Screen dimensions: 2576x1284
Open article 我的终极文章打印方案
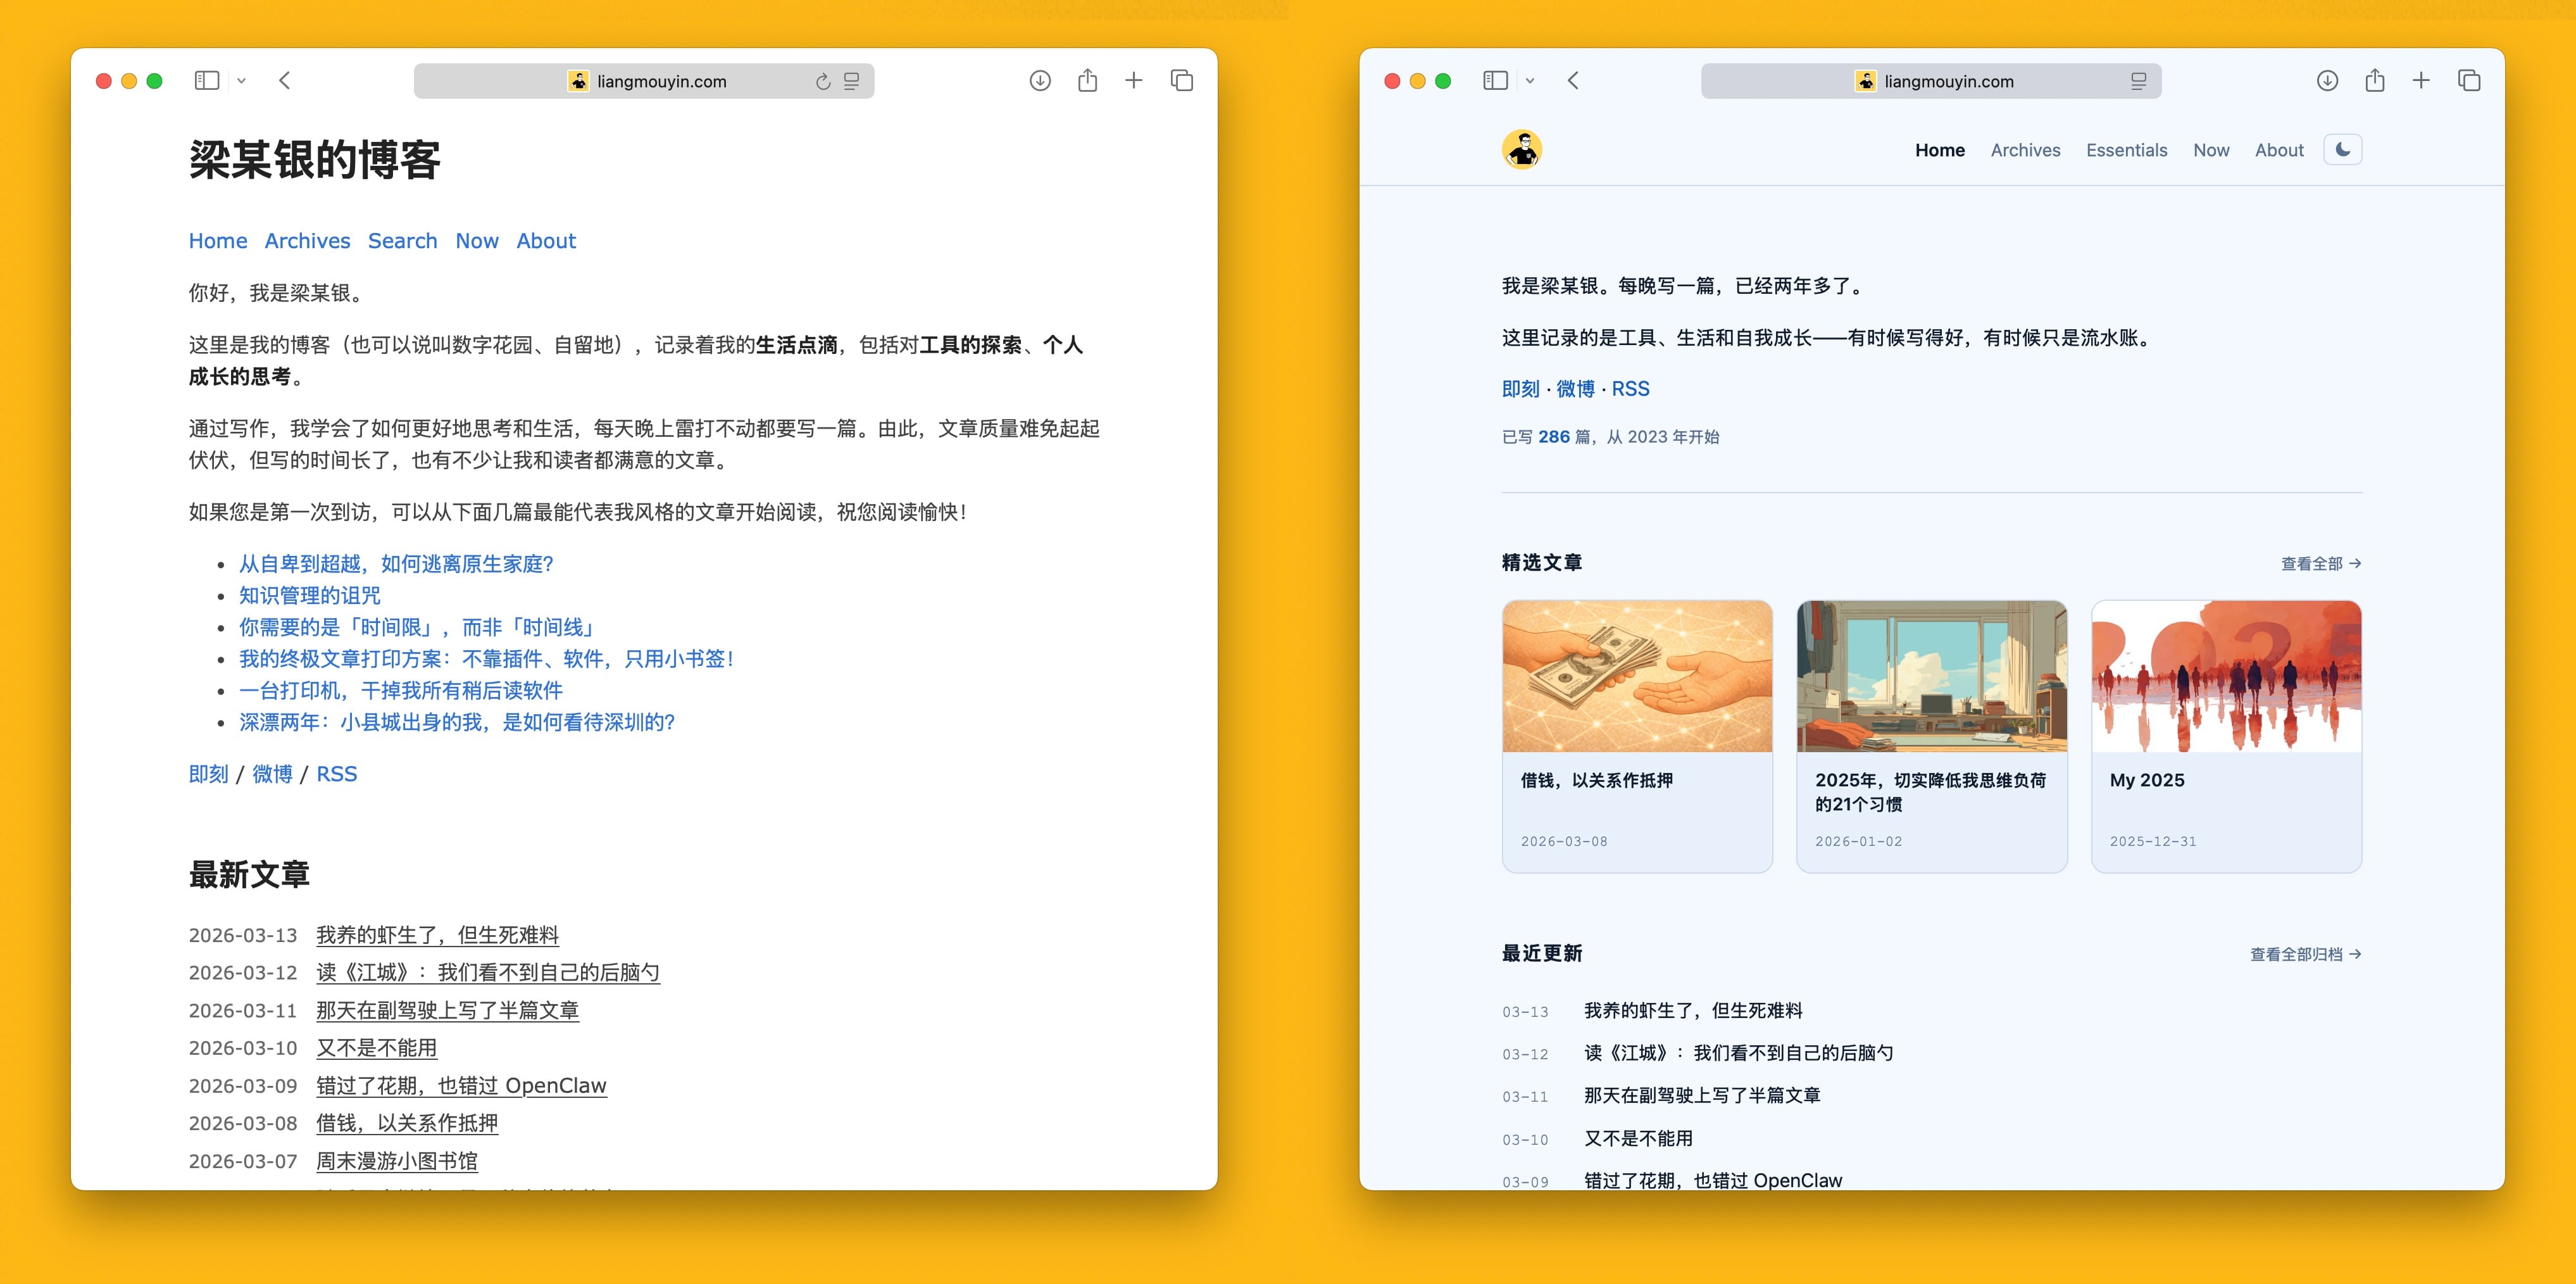tap(488, 659)
